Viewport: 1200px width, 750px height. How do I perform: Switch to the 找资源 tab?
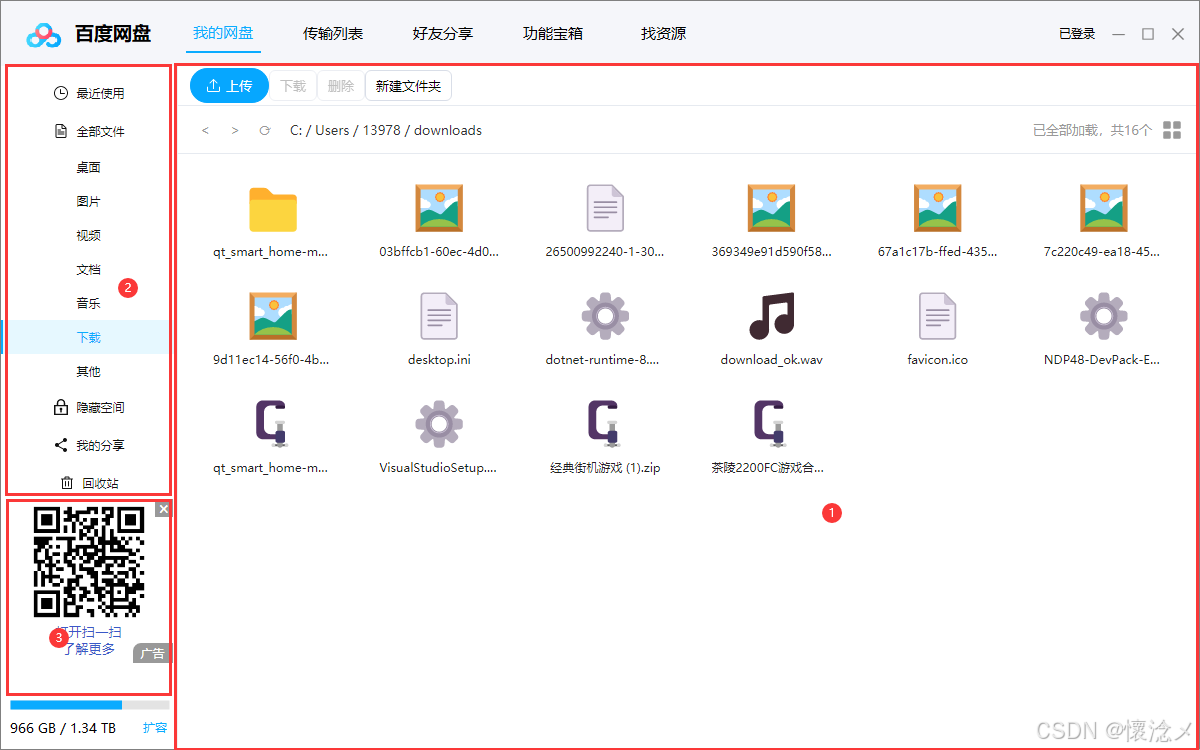[x=663, y=34]
